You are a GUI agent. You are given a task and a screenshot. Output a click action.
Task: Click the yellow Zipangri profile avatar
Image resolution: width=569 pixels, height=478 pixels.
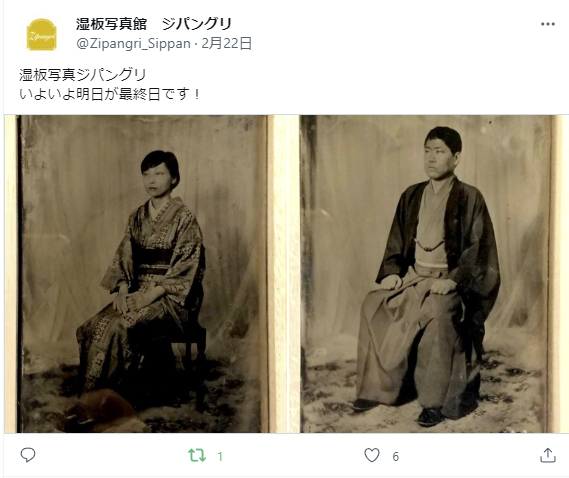pos(42,35)
